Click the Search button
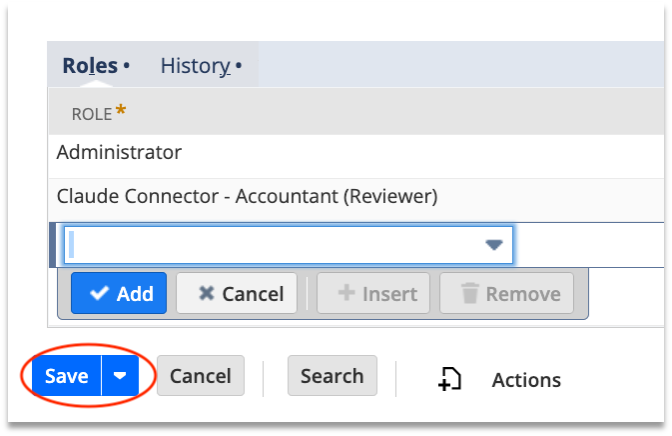Viewport: 672px width, 436px height. tap(332, 376)
